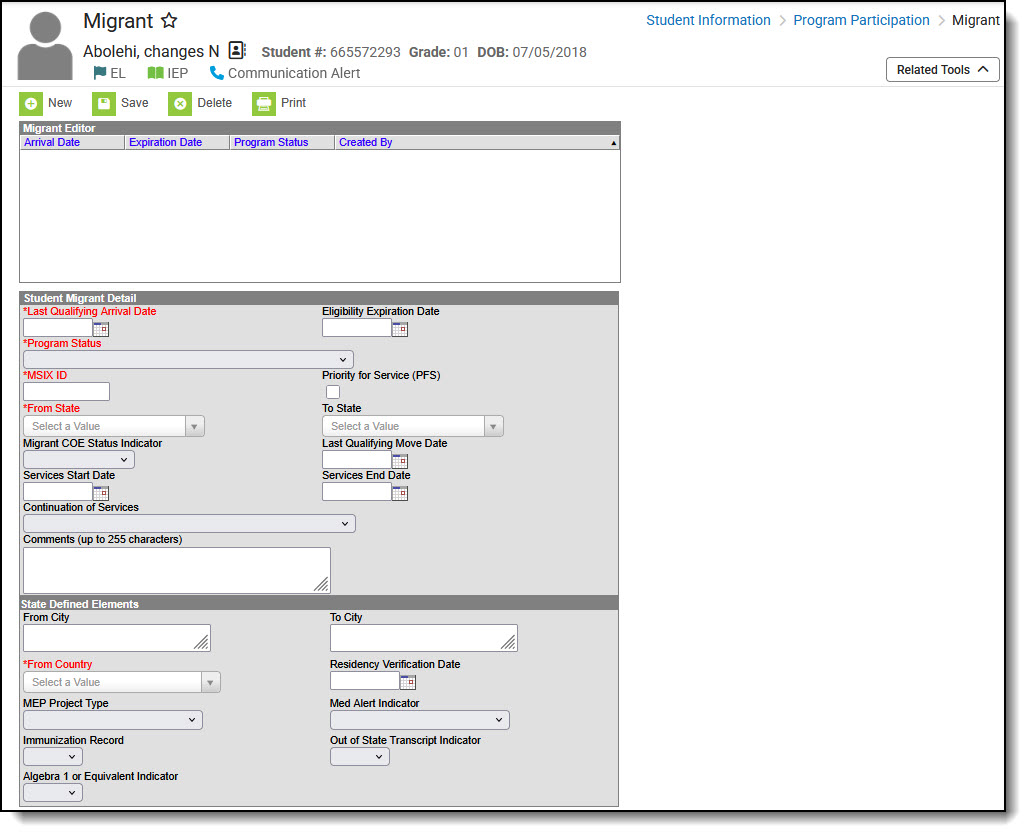Click the Student # 665572293 text

pos(330,53)
